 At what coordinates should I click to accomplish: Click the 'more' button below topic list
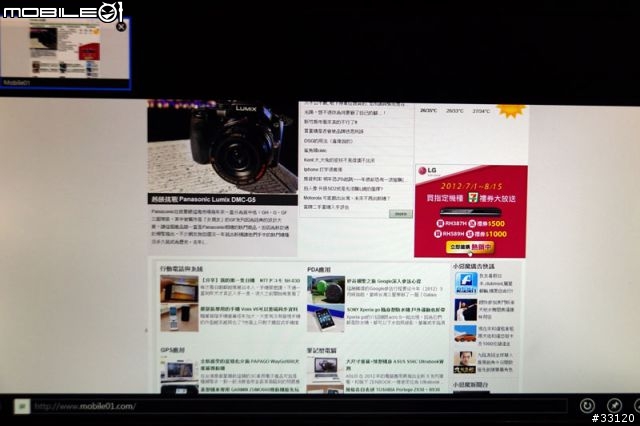coord(400,214)
